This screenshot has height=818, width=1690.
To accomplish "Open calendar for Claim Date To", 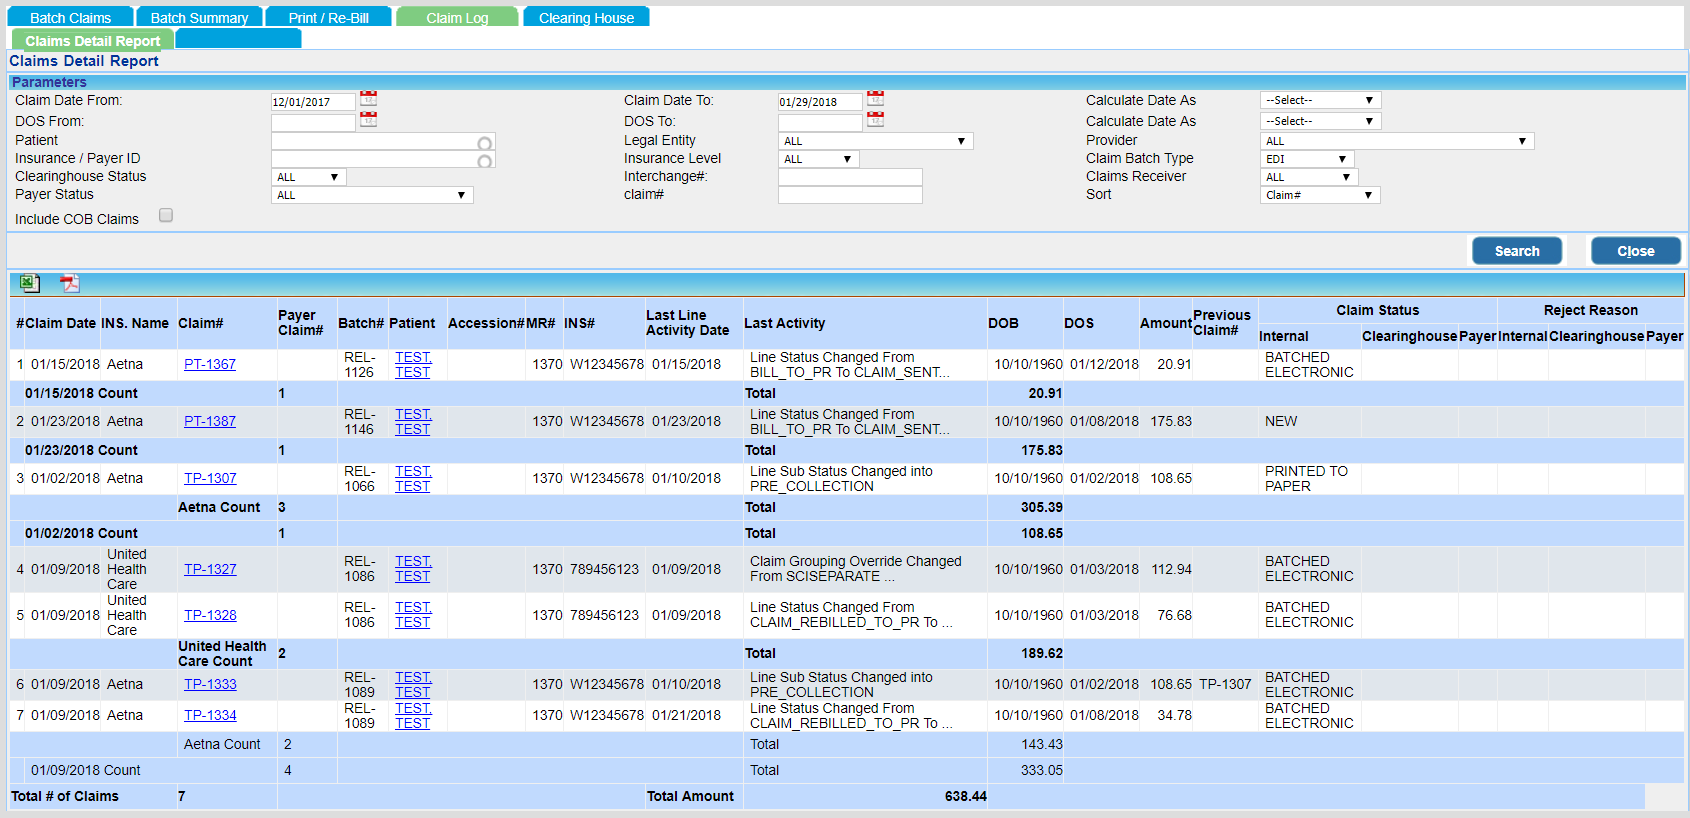I will [876, 99].
